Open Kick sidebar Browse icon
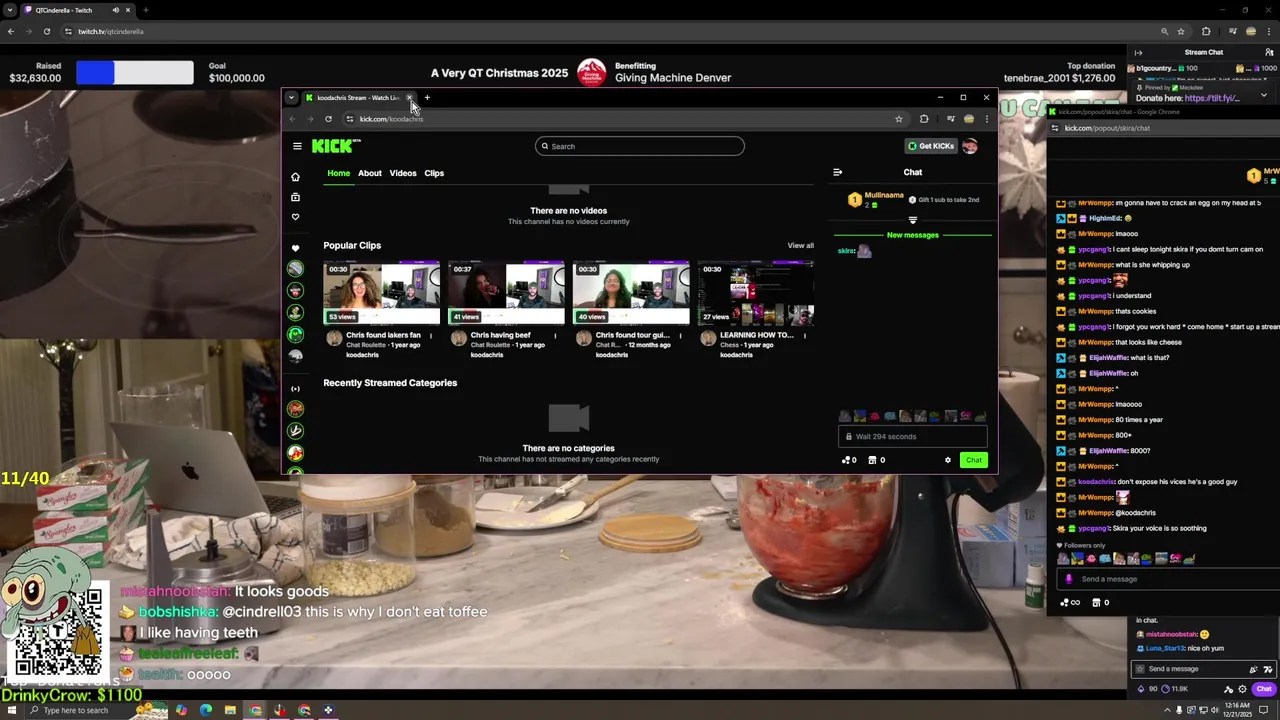The height and width of the screenshot is (720, 1280). coord(295,197)
